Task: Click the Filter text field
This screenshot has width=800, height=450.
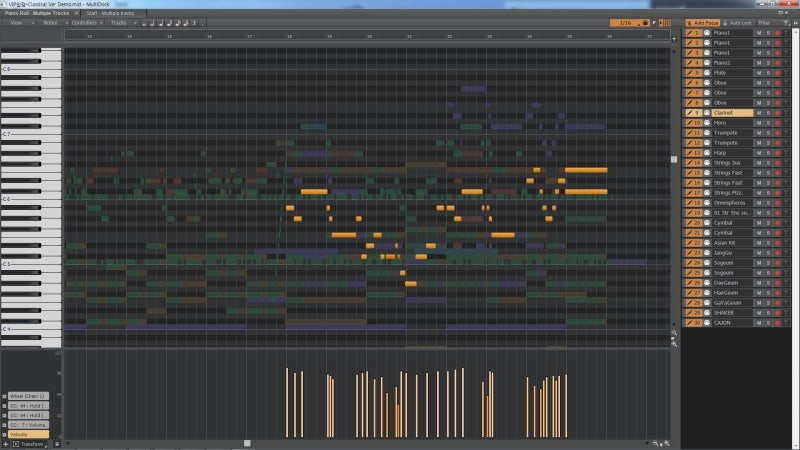Action: coord(768,23)
